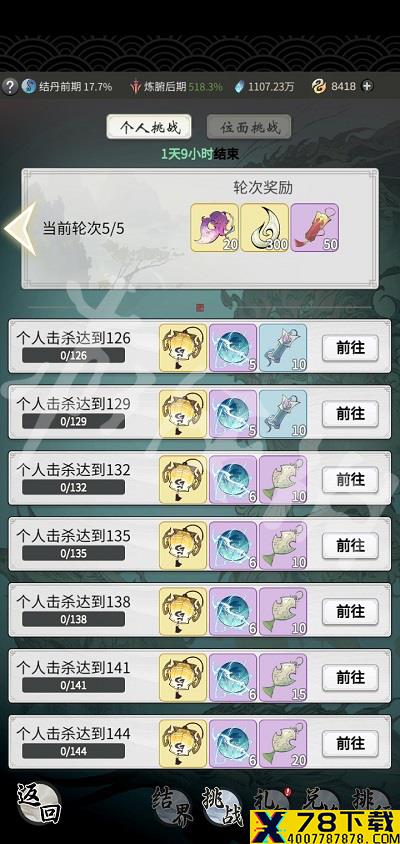Switch to the 位面挑战 tab
The image size is (400, 844).
click(249, 128)
